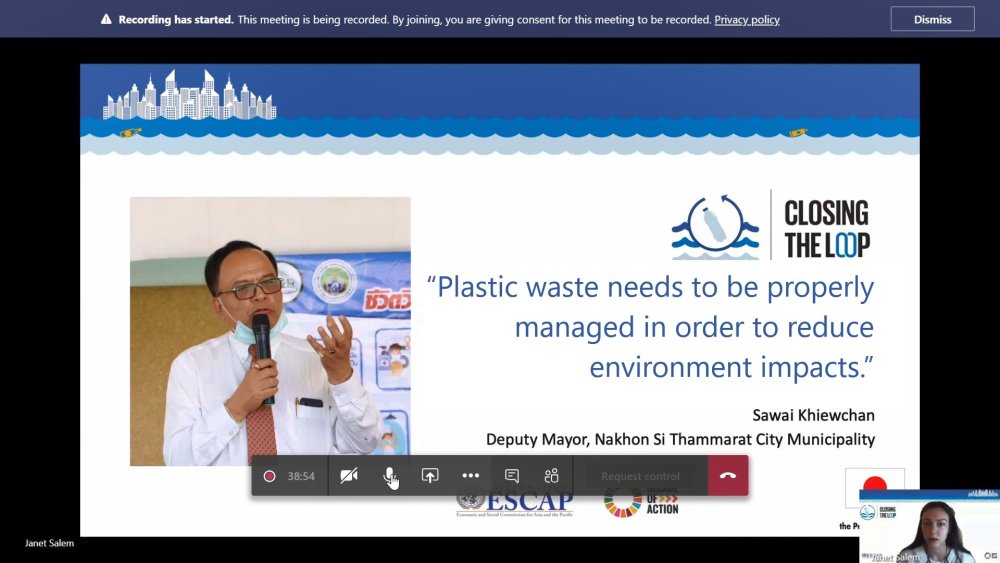Click the red recording indicator dot

[x=269, y=476]
